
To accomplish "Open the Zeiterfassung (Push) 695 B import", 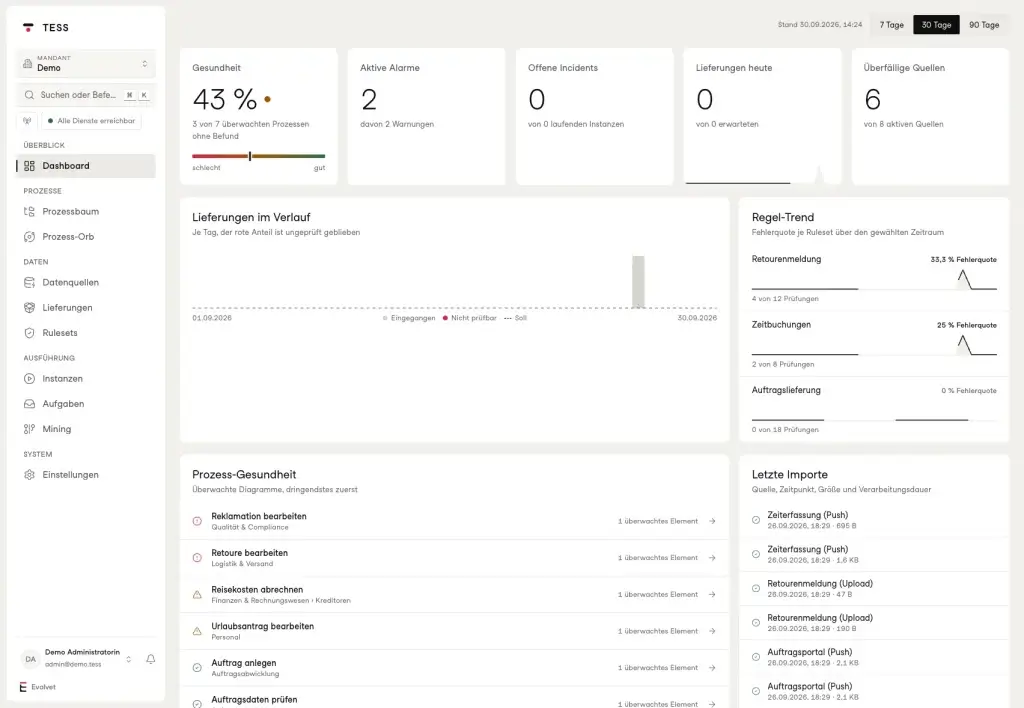I will [874, 520].
